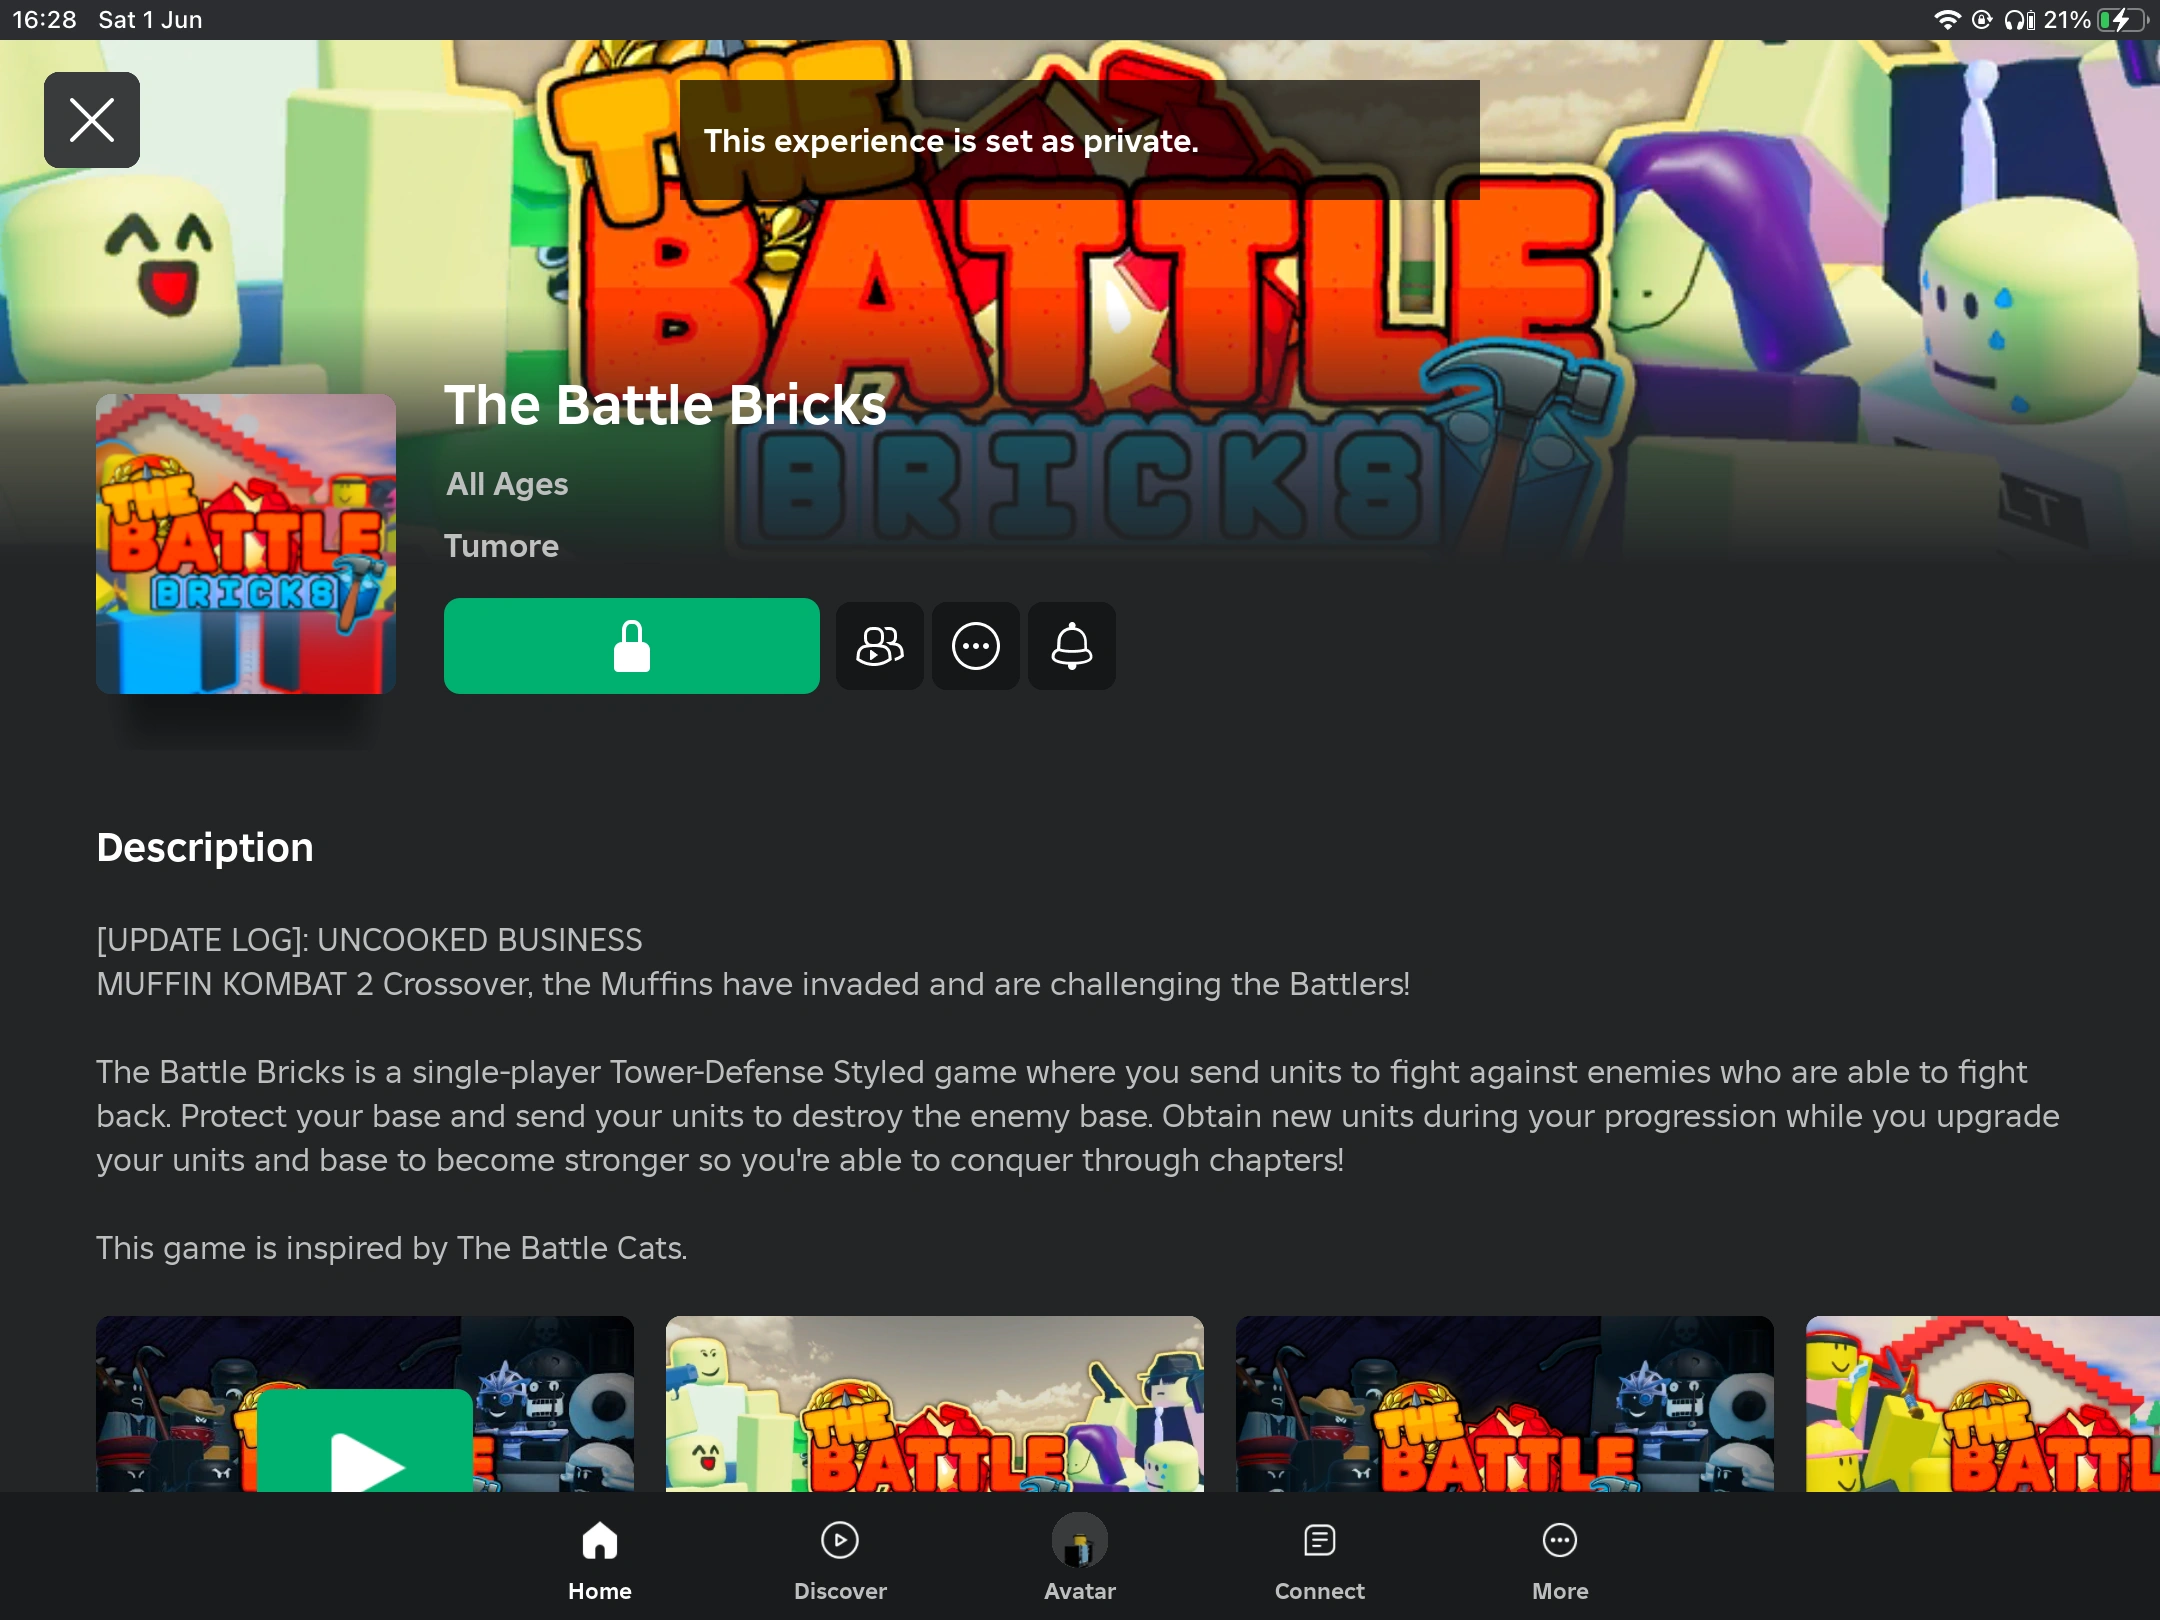Open the three-dot options menu
This screenshot has width=2160, height=1620.
pyautogui.click(x=975, y=646)
